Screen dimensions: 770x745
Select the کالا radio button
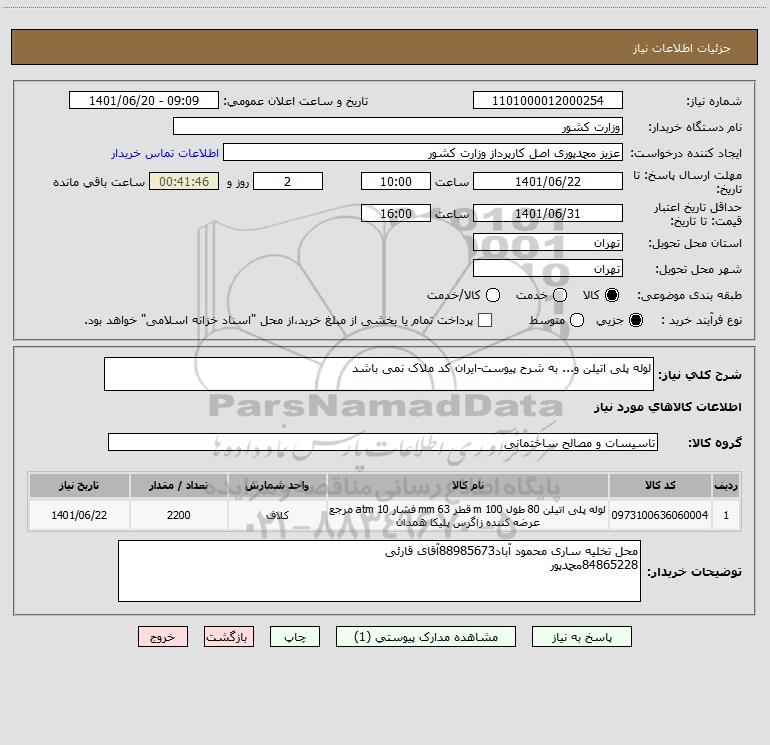(612, 295)
